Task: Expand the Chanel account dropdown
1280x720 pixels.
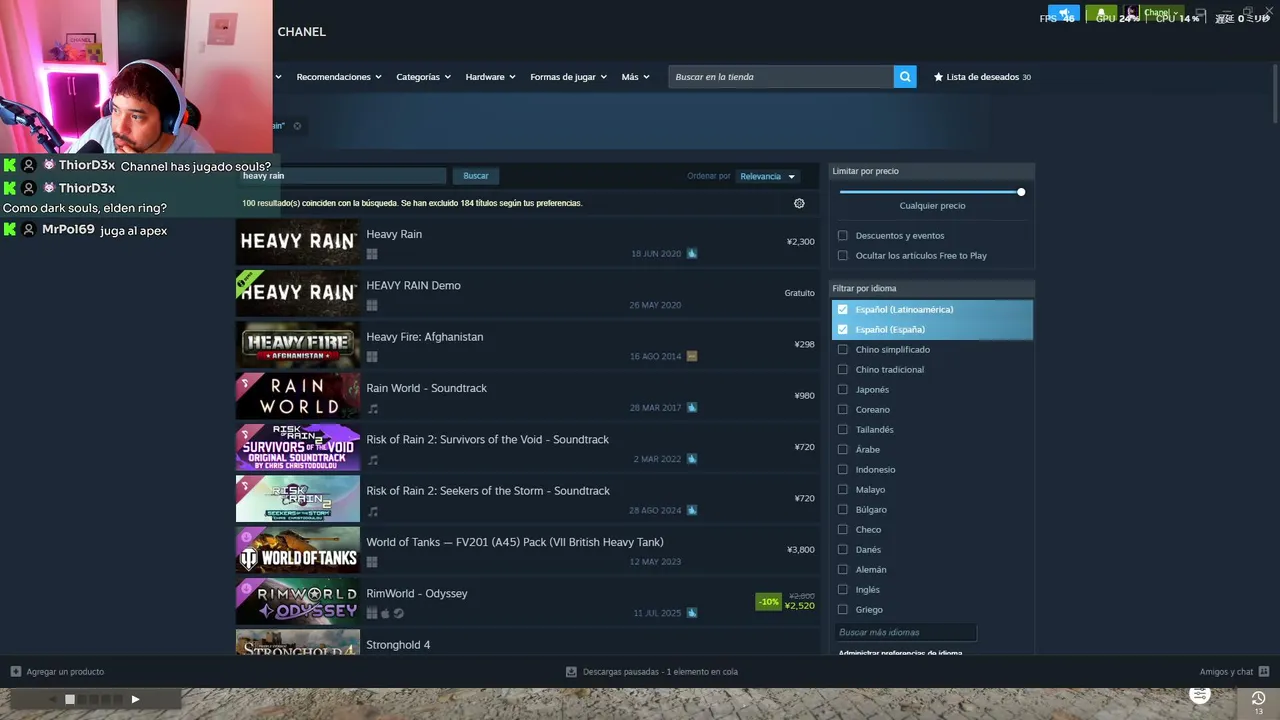Action: coord(1162,13)
